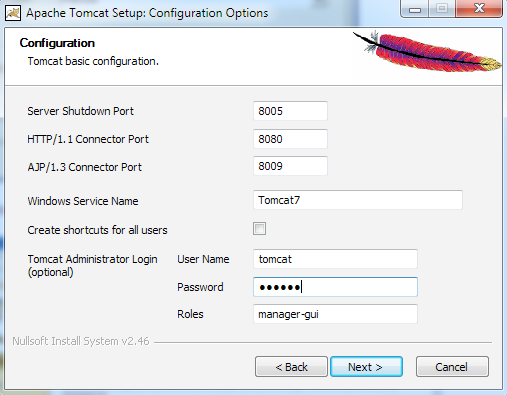Click the Server Shutdown Port label
507x395 pixels.
tap(80, 111)
